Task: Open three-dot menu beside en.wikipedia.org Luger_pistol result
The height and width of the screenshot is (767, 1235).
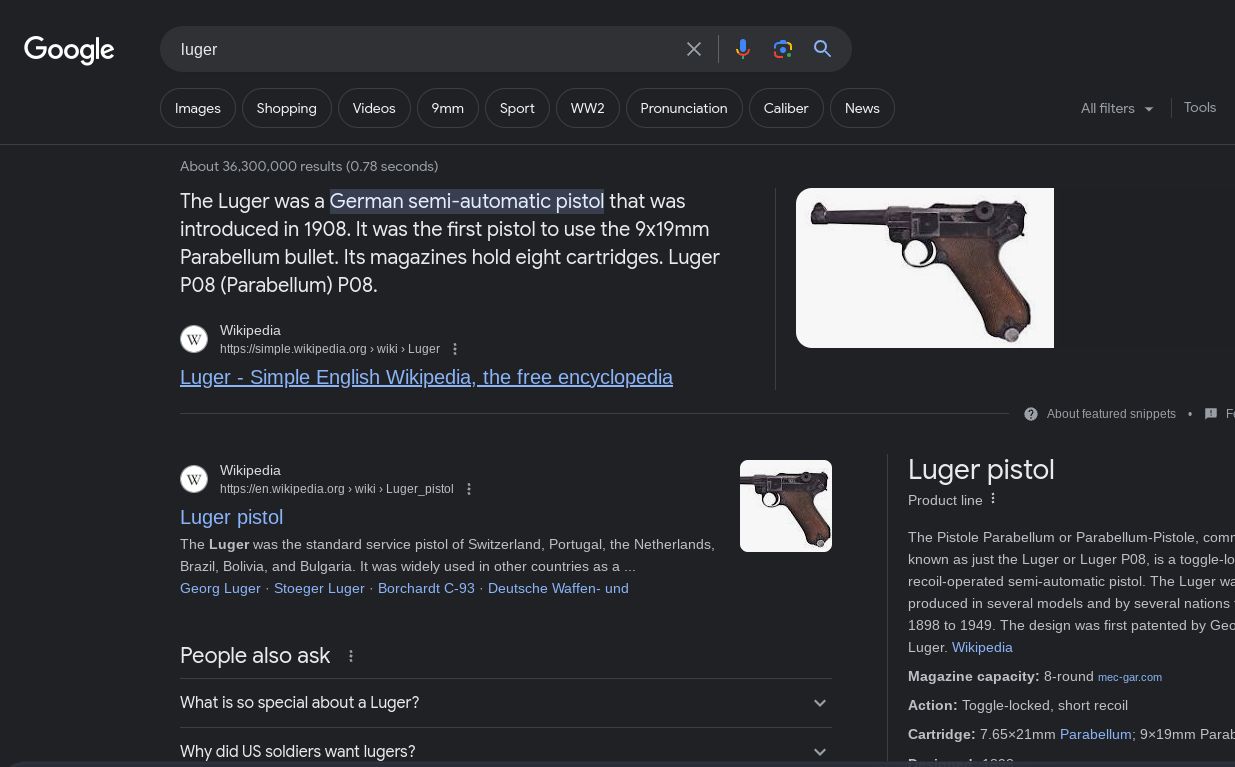Action: coord(469,489)
